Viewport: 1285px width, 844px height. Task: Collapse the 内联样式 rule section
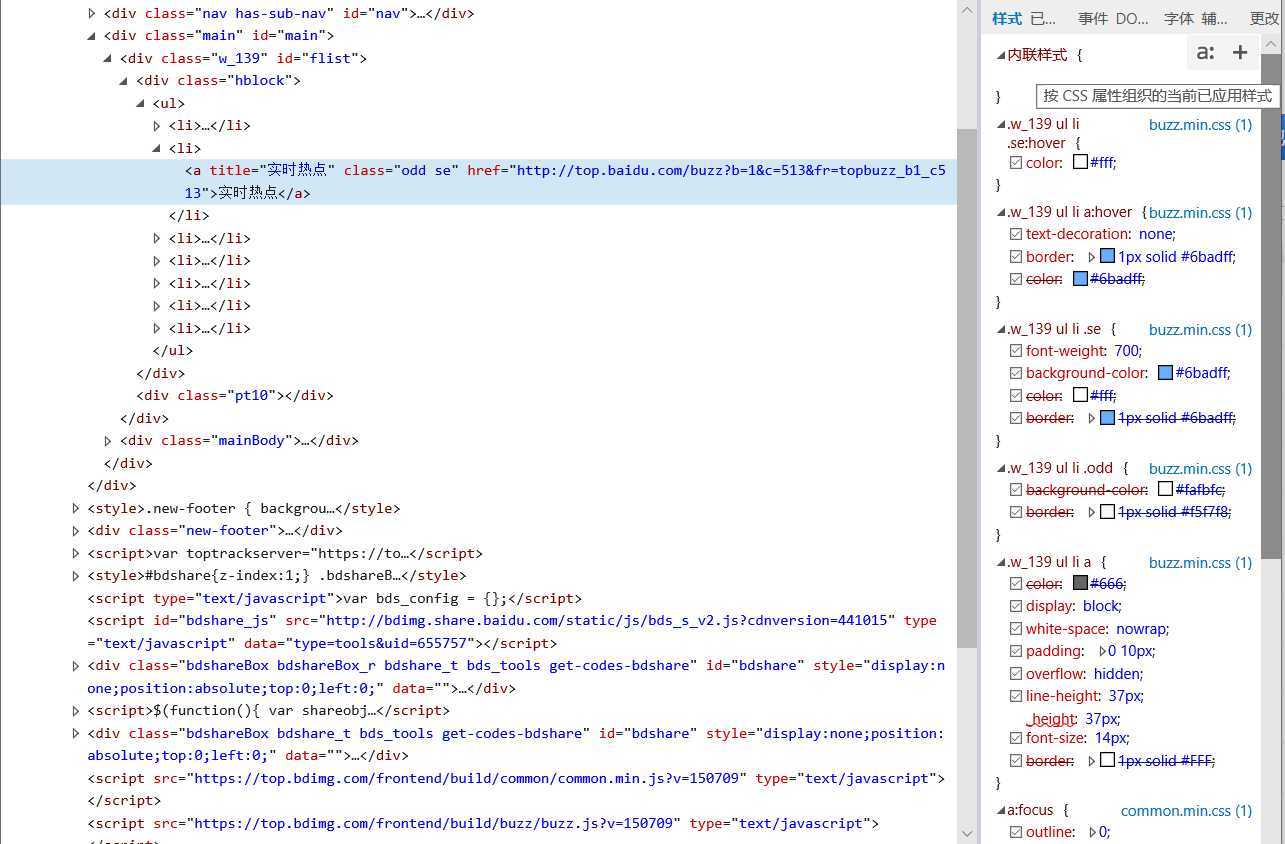point(1001,55)
